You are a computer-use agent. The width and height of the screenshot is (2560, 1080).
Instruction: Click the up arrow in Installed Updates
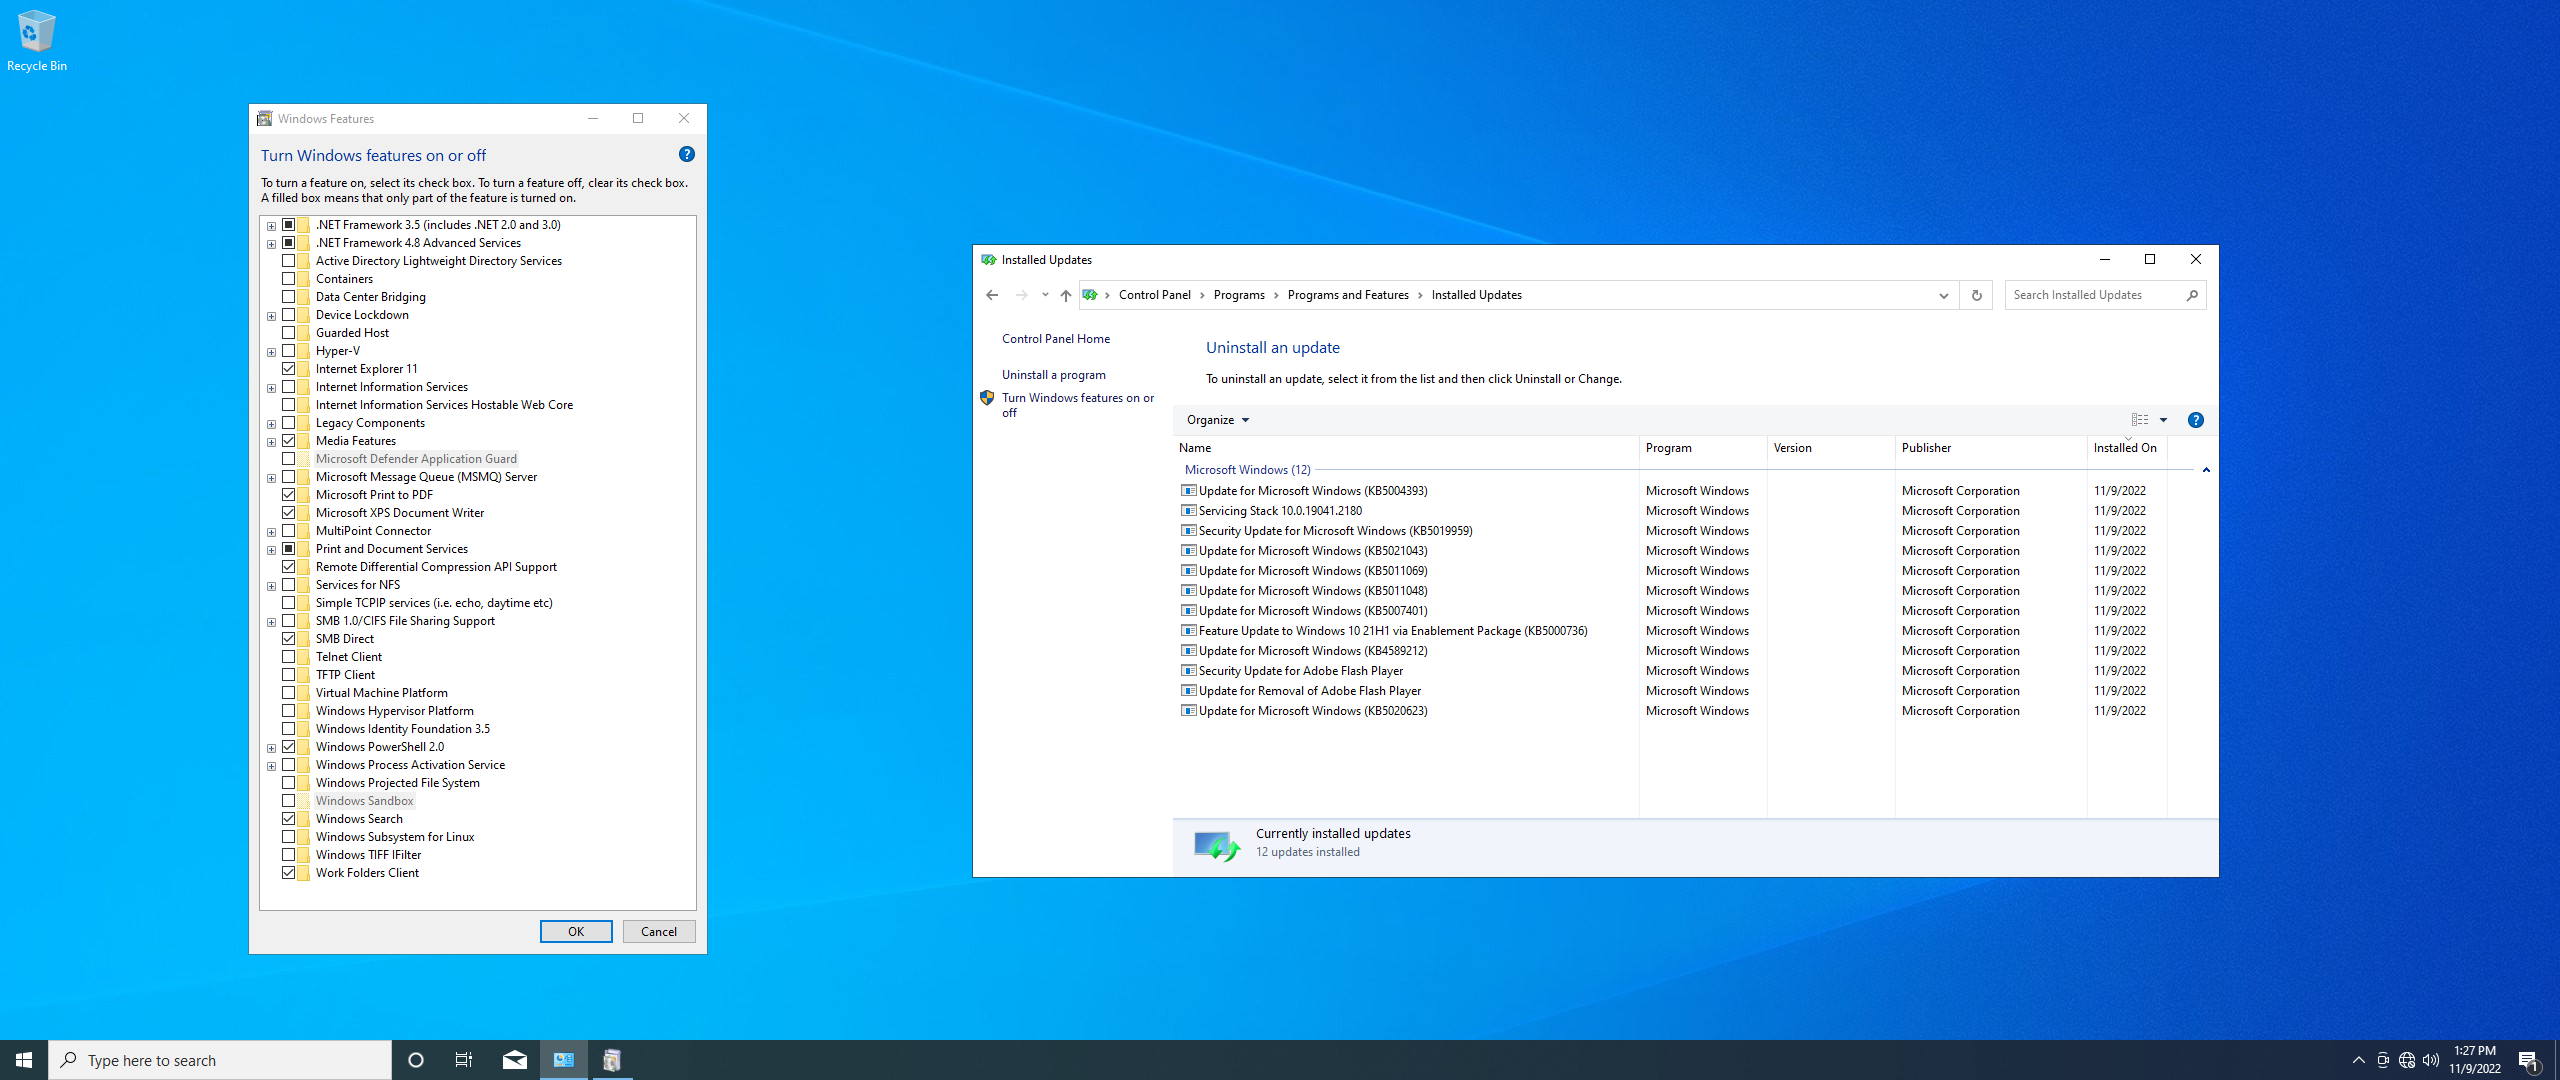tap(1065, 295)
